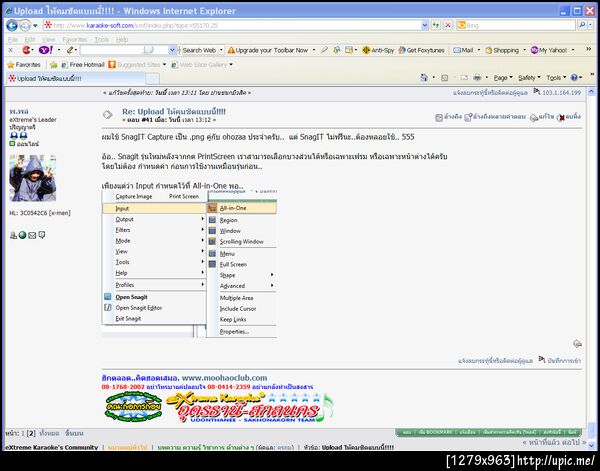Click the Feeds icon on command bar
Image resolution: width=600 pixels, height=471 pixels.
pos(444,78)
